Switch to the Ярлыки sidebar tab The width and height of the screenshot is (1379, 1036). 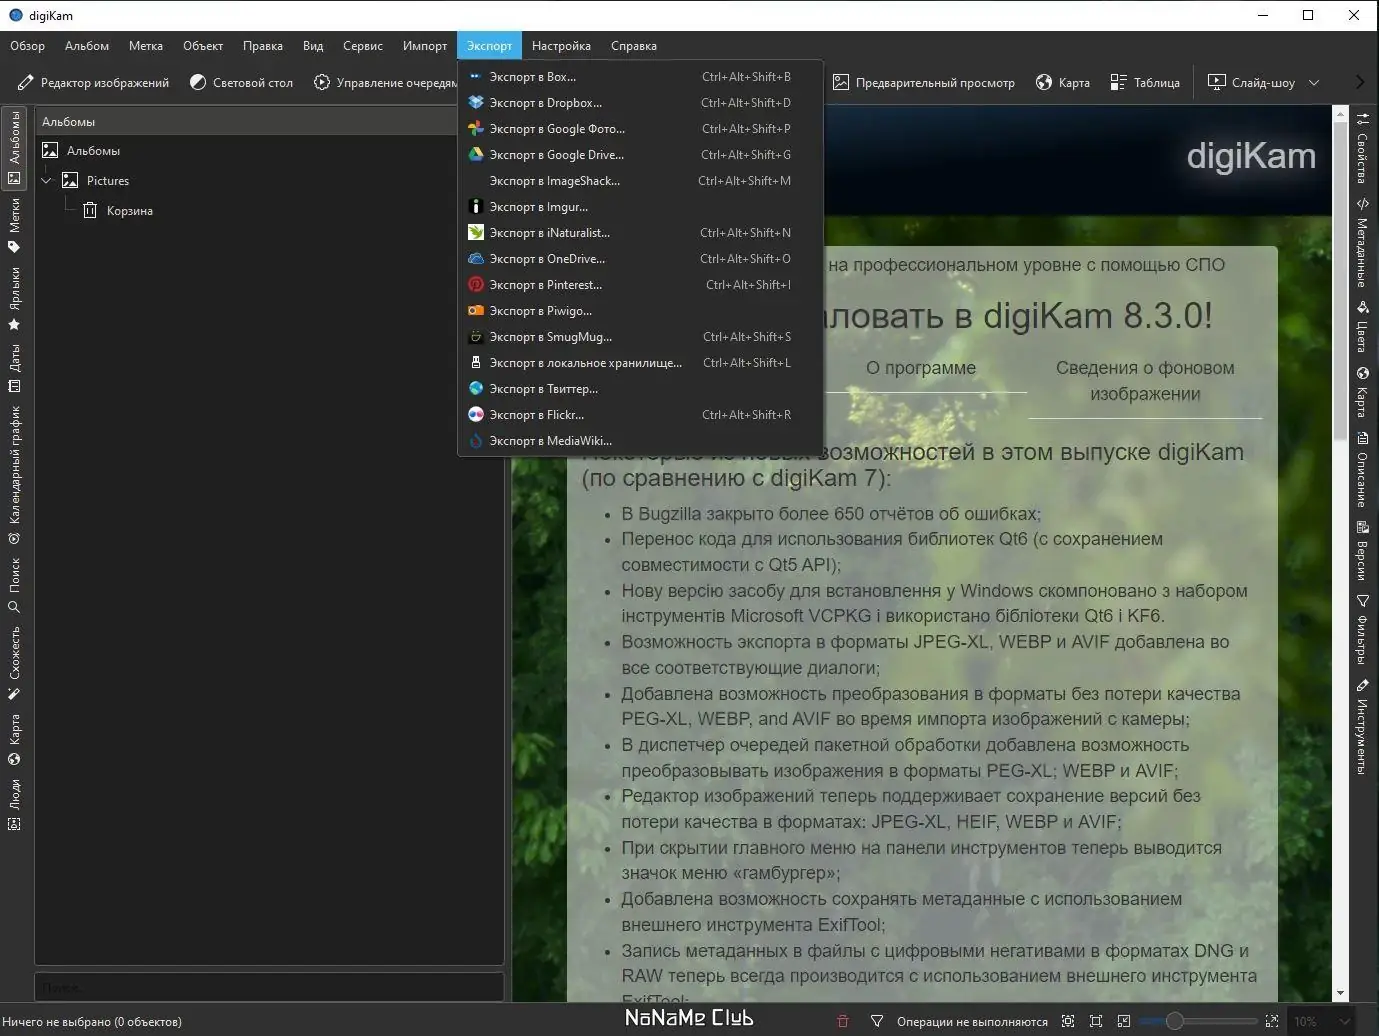click(14, 298)
